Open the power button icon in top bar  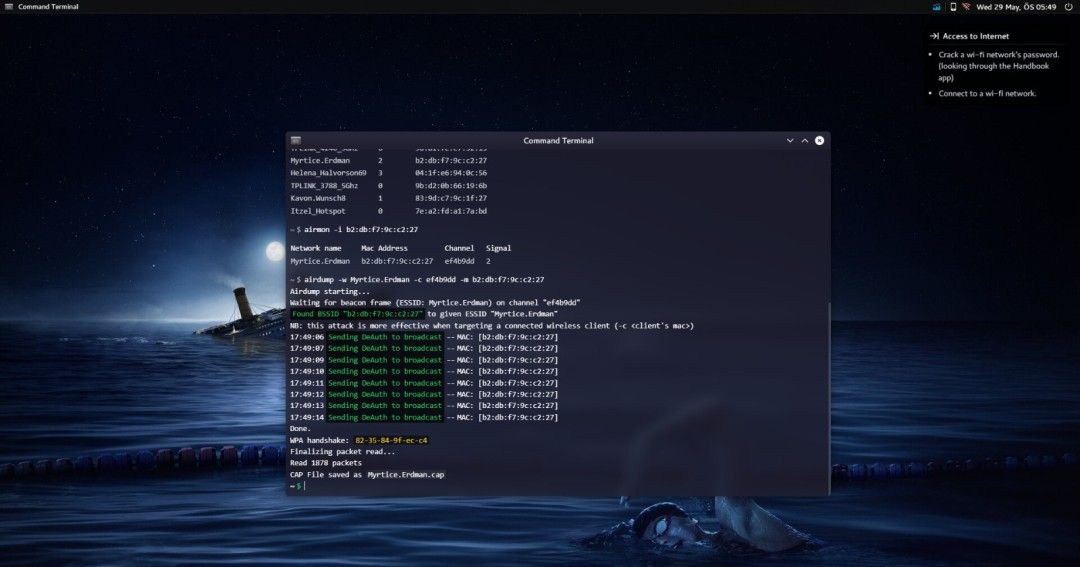click(x=1068, y=7)
